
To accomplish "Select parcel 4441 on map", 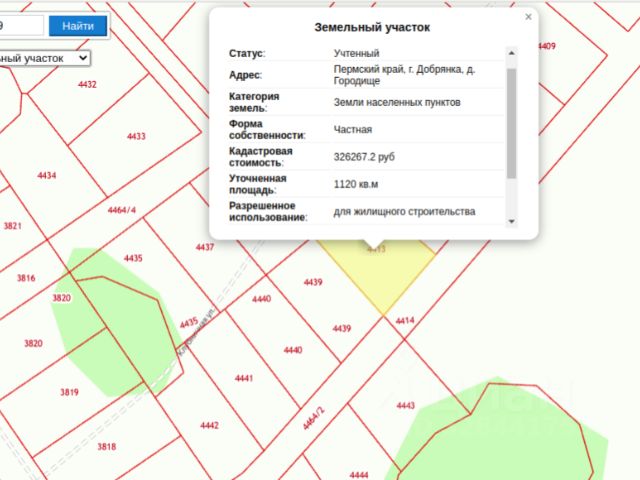I will [244, 379].
